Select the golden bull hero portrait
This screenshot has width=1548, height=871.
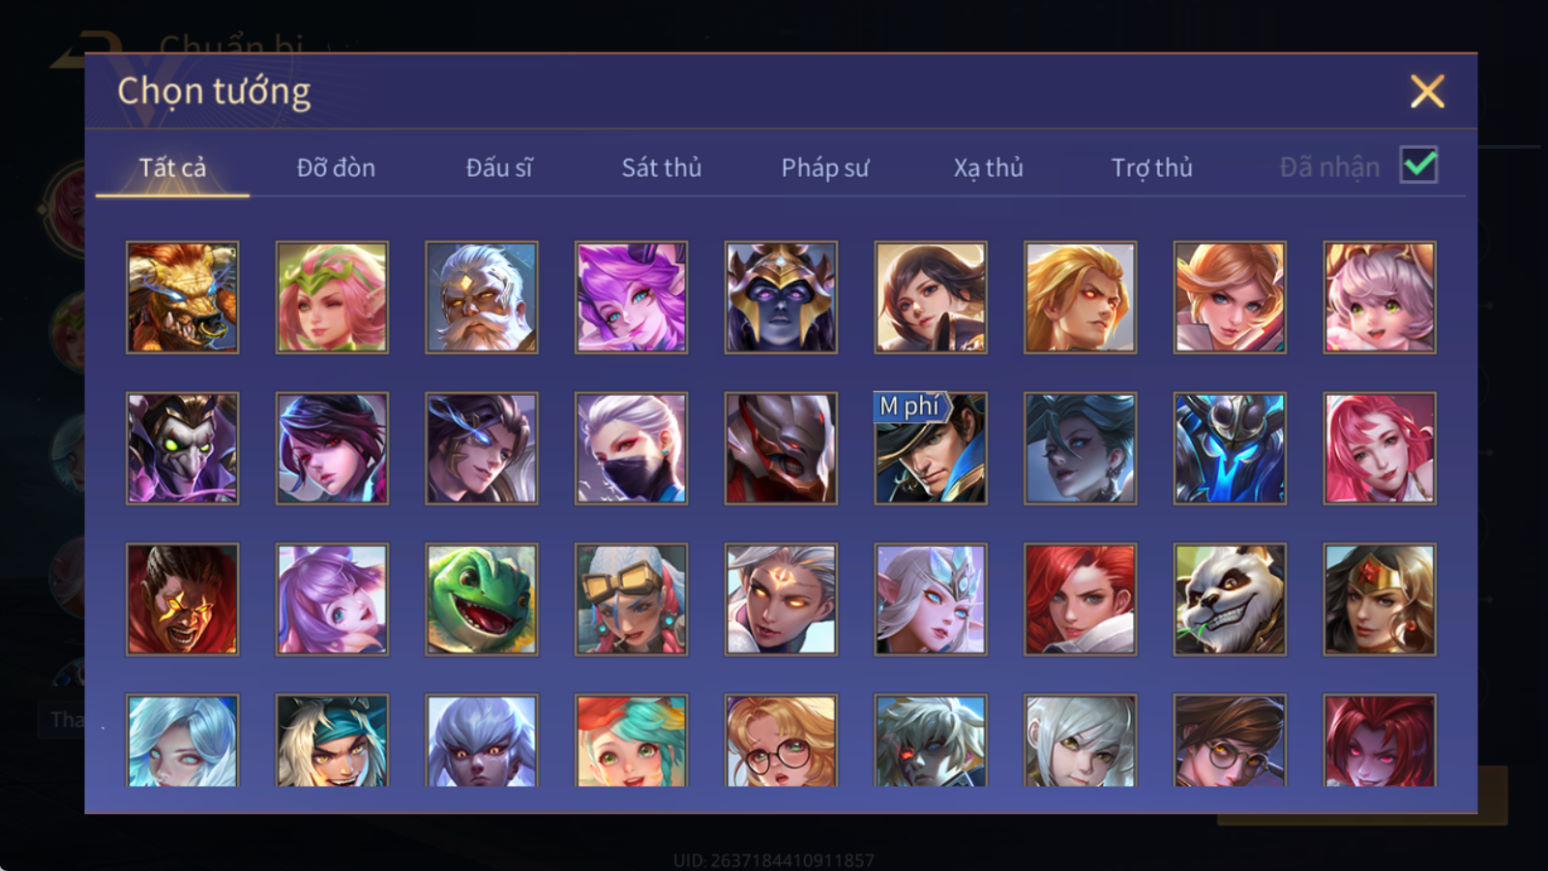click(x=182, y=297)
